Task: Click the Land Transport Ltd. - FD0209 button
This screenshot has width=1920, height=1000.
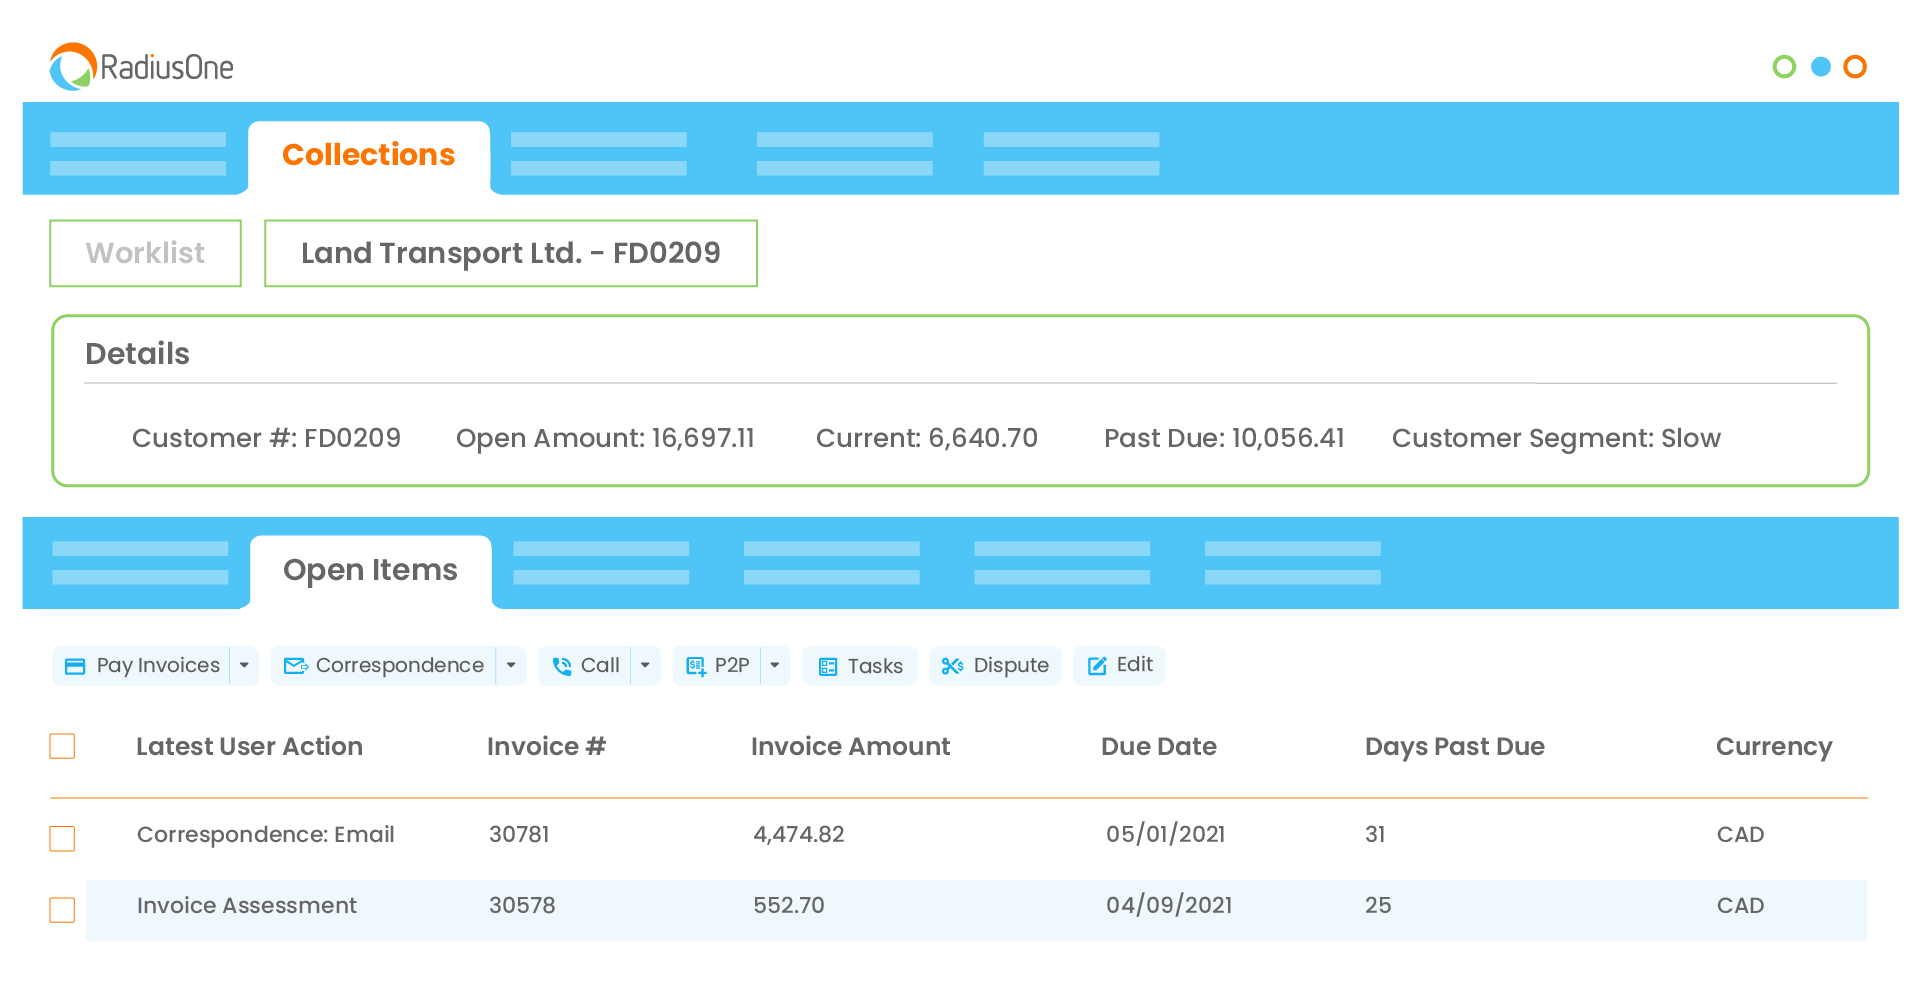Action: [510, 253]
